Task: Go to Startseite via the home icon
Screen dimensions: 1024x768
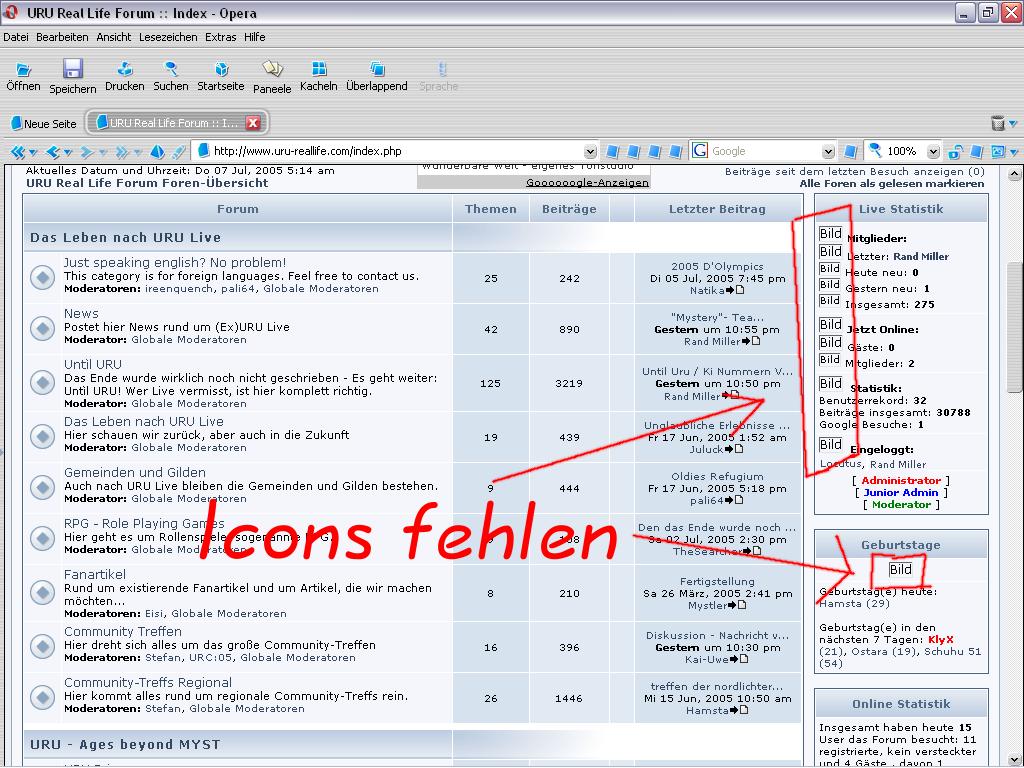Action: coord(221,70)
